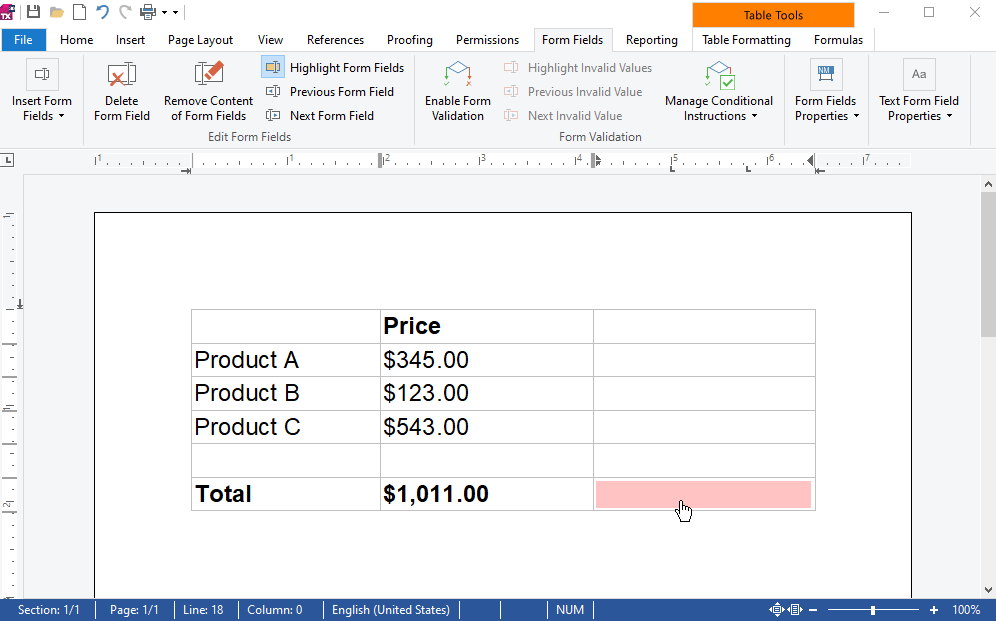
Task: Click the Save icon in quick access toolbar
Action: pyautogui.click(x=33, y=12)
